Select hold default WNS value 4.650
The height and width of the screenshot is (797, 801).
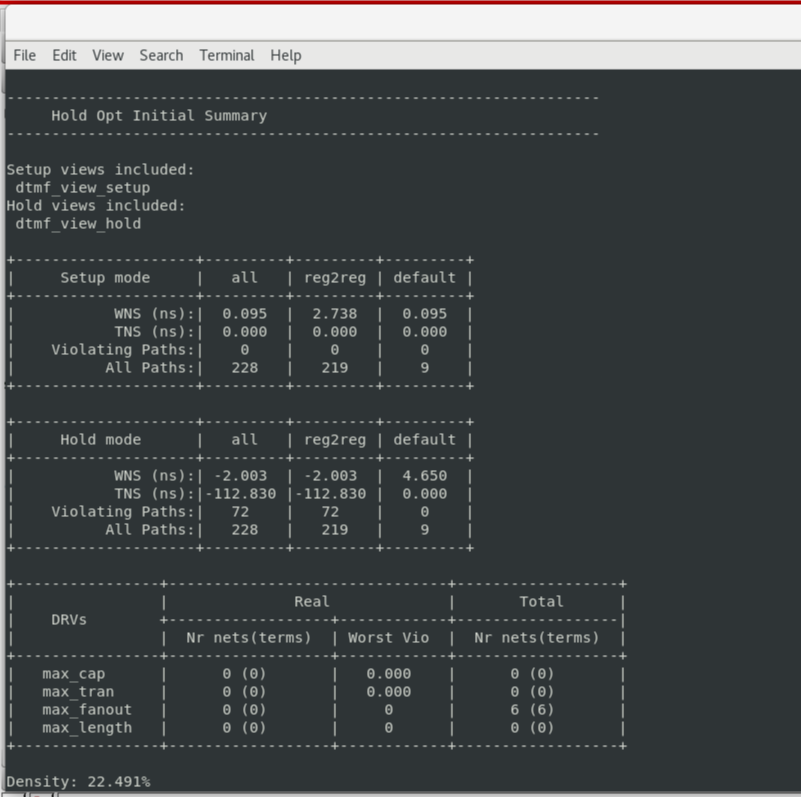[425, 476]
